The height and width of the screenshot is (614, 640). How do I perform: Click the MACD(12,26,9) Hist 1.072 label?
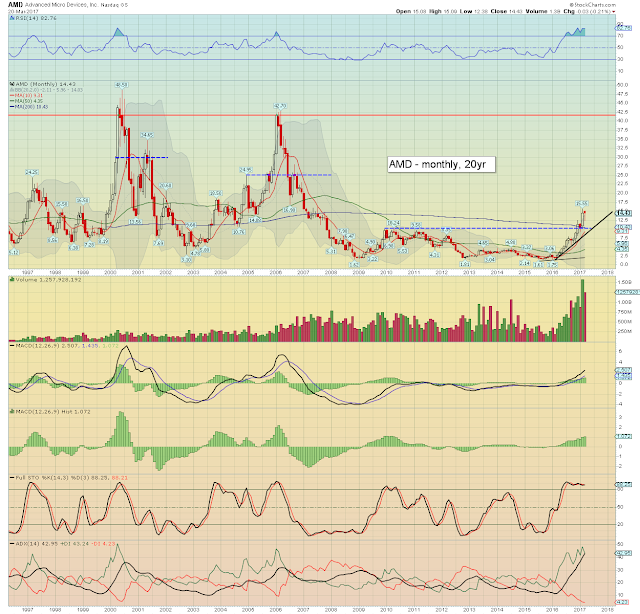[x=53, y=412]
